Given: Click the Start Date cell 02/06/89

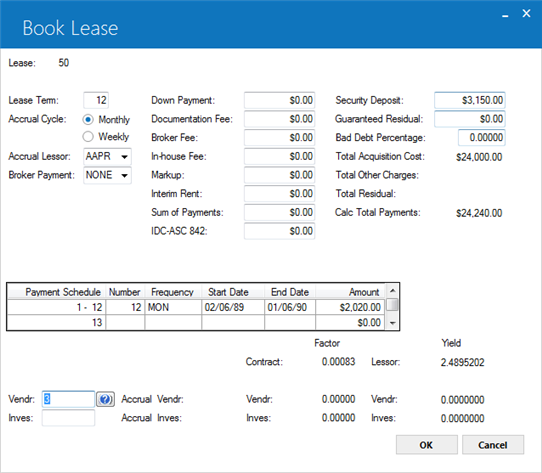Looking at the screenshot, I should click(233, 307).
